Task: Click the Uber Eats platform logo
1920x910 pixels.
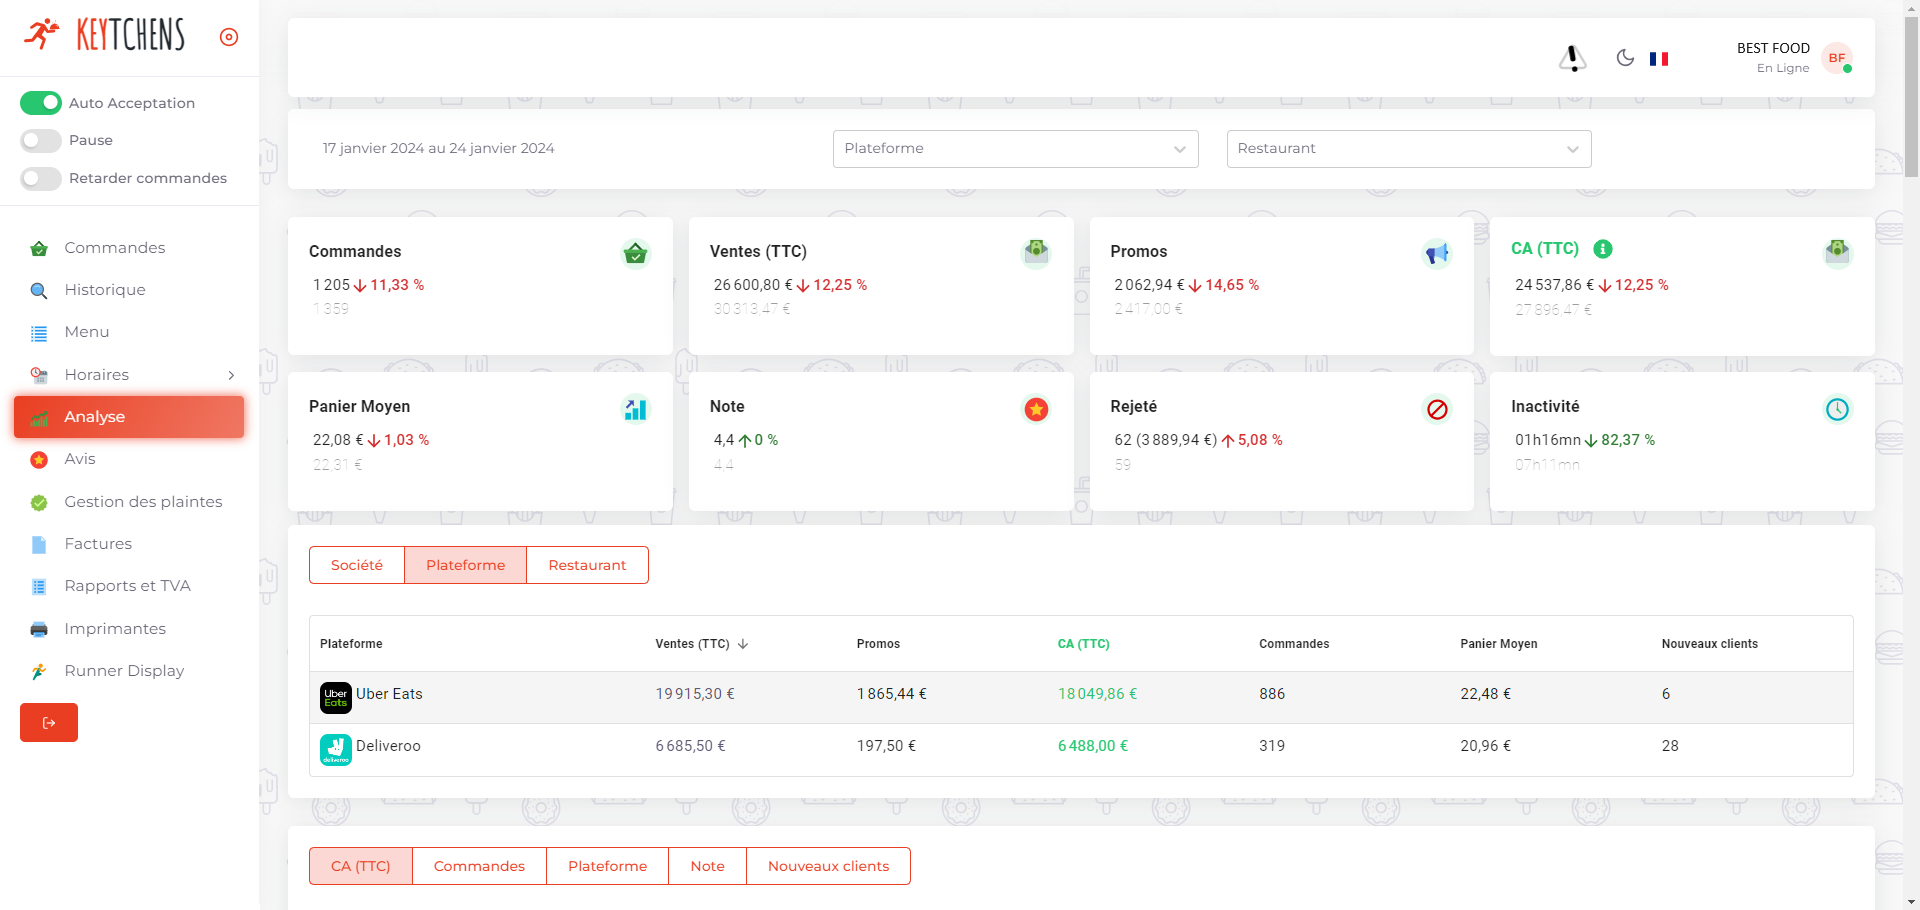Action: coord(335,697)
